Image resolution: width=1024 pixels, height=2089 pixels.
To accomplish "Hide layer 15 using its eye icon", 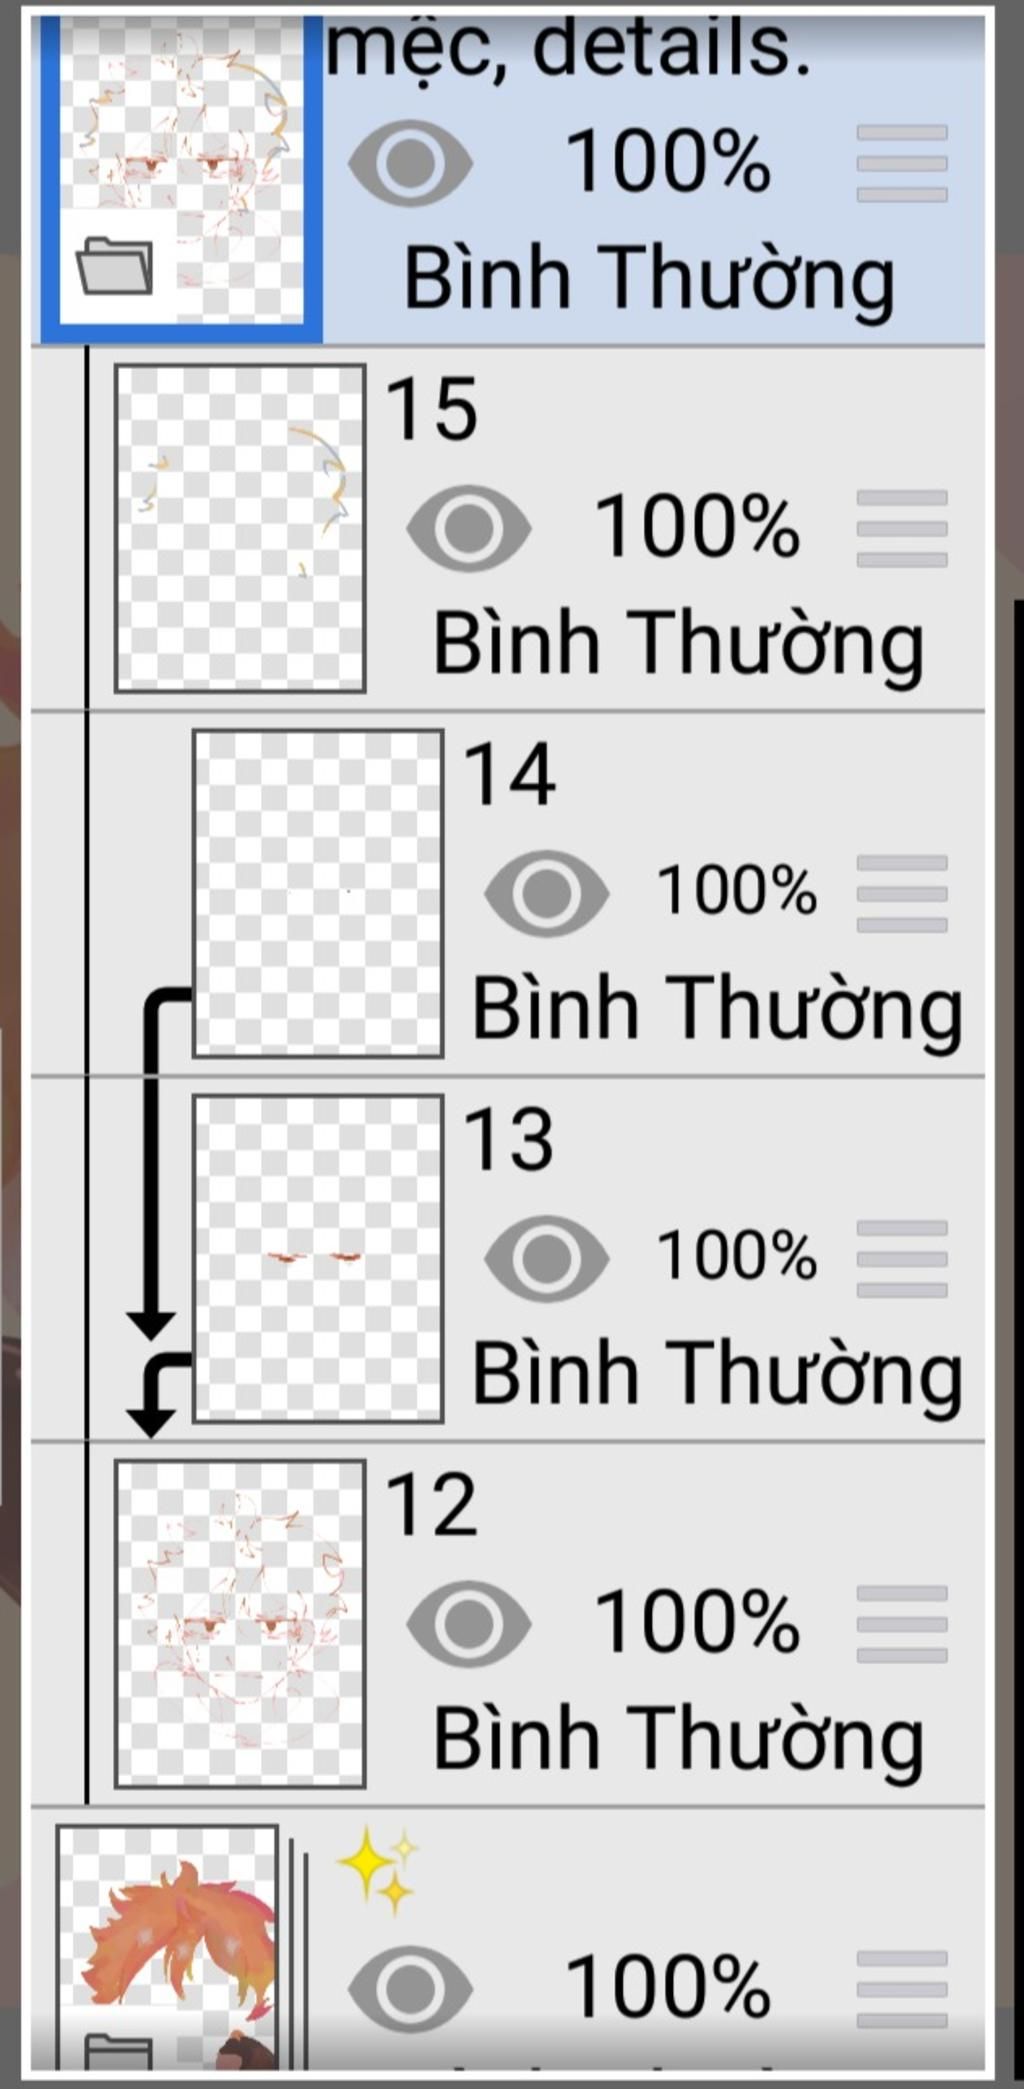I will coord(468,528).
